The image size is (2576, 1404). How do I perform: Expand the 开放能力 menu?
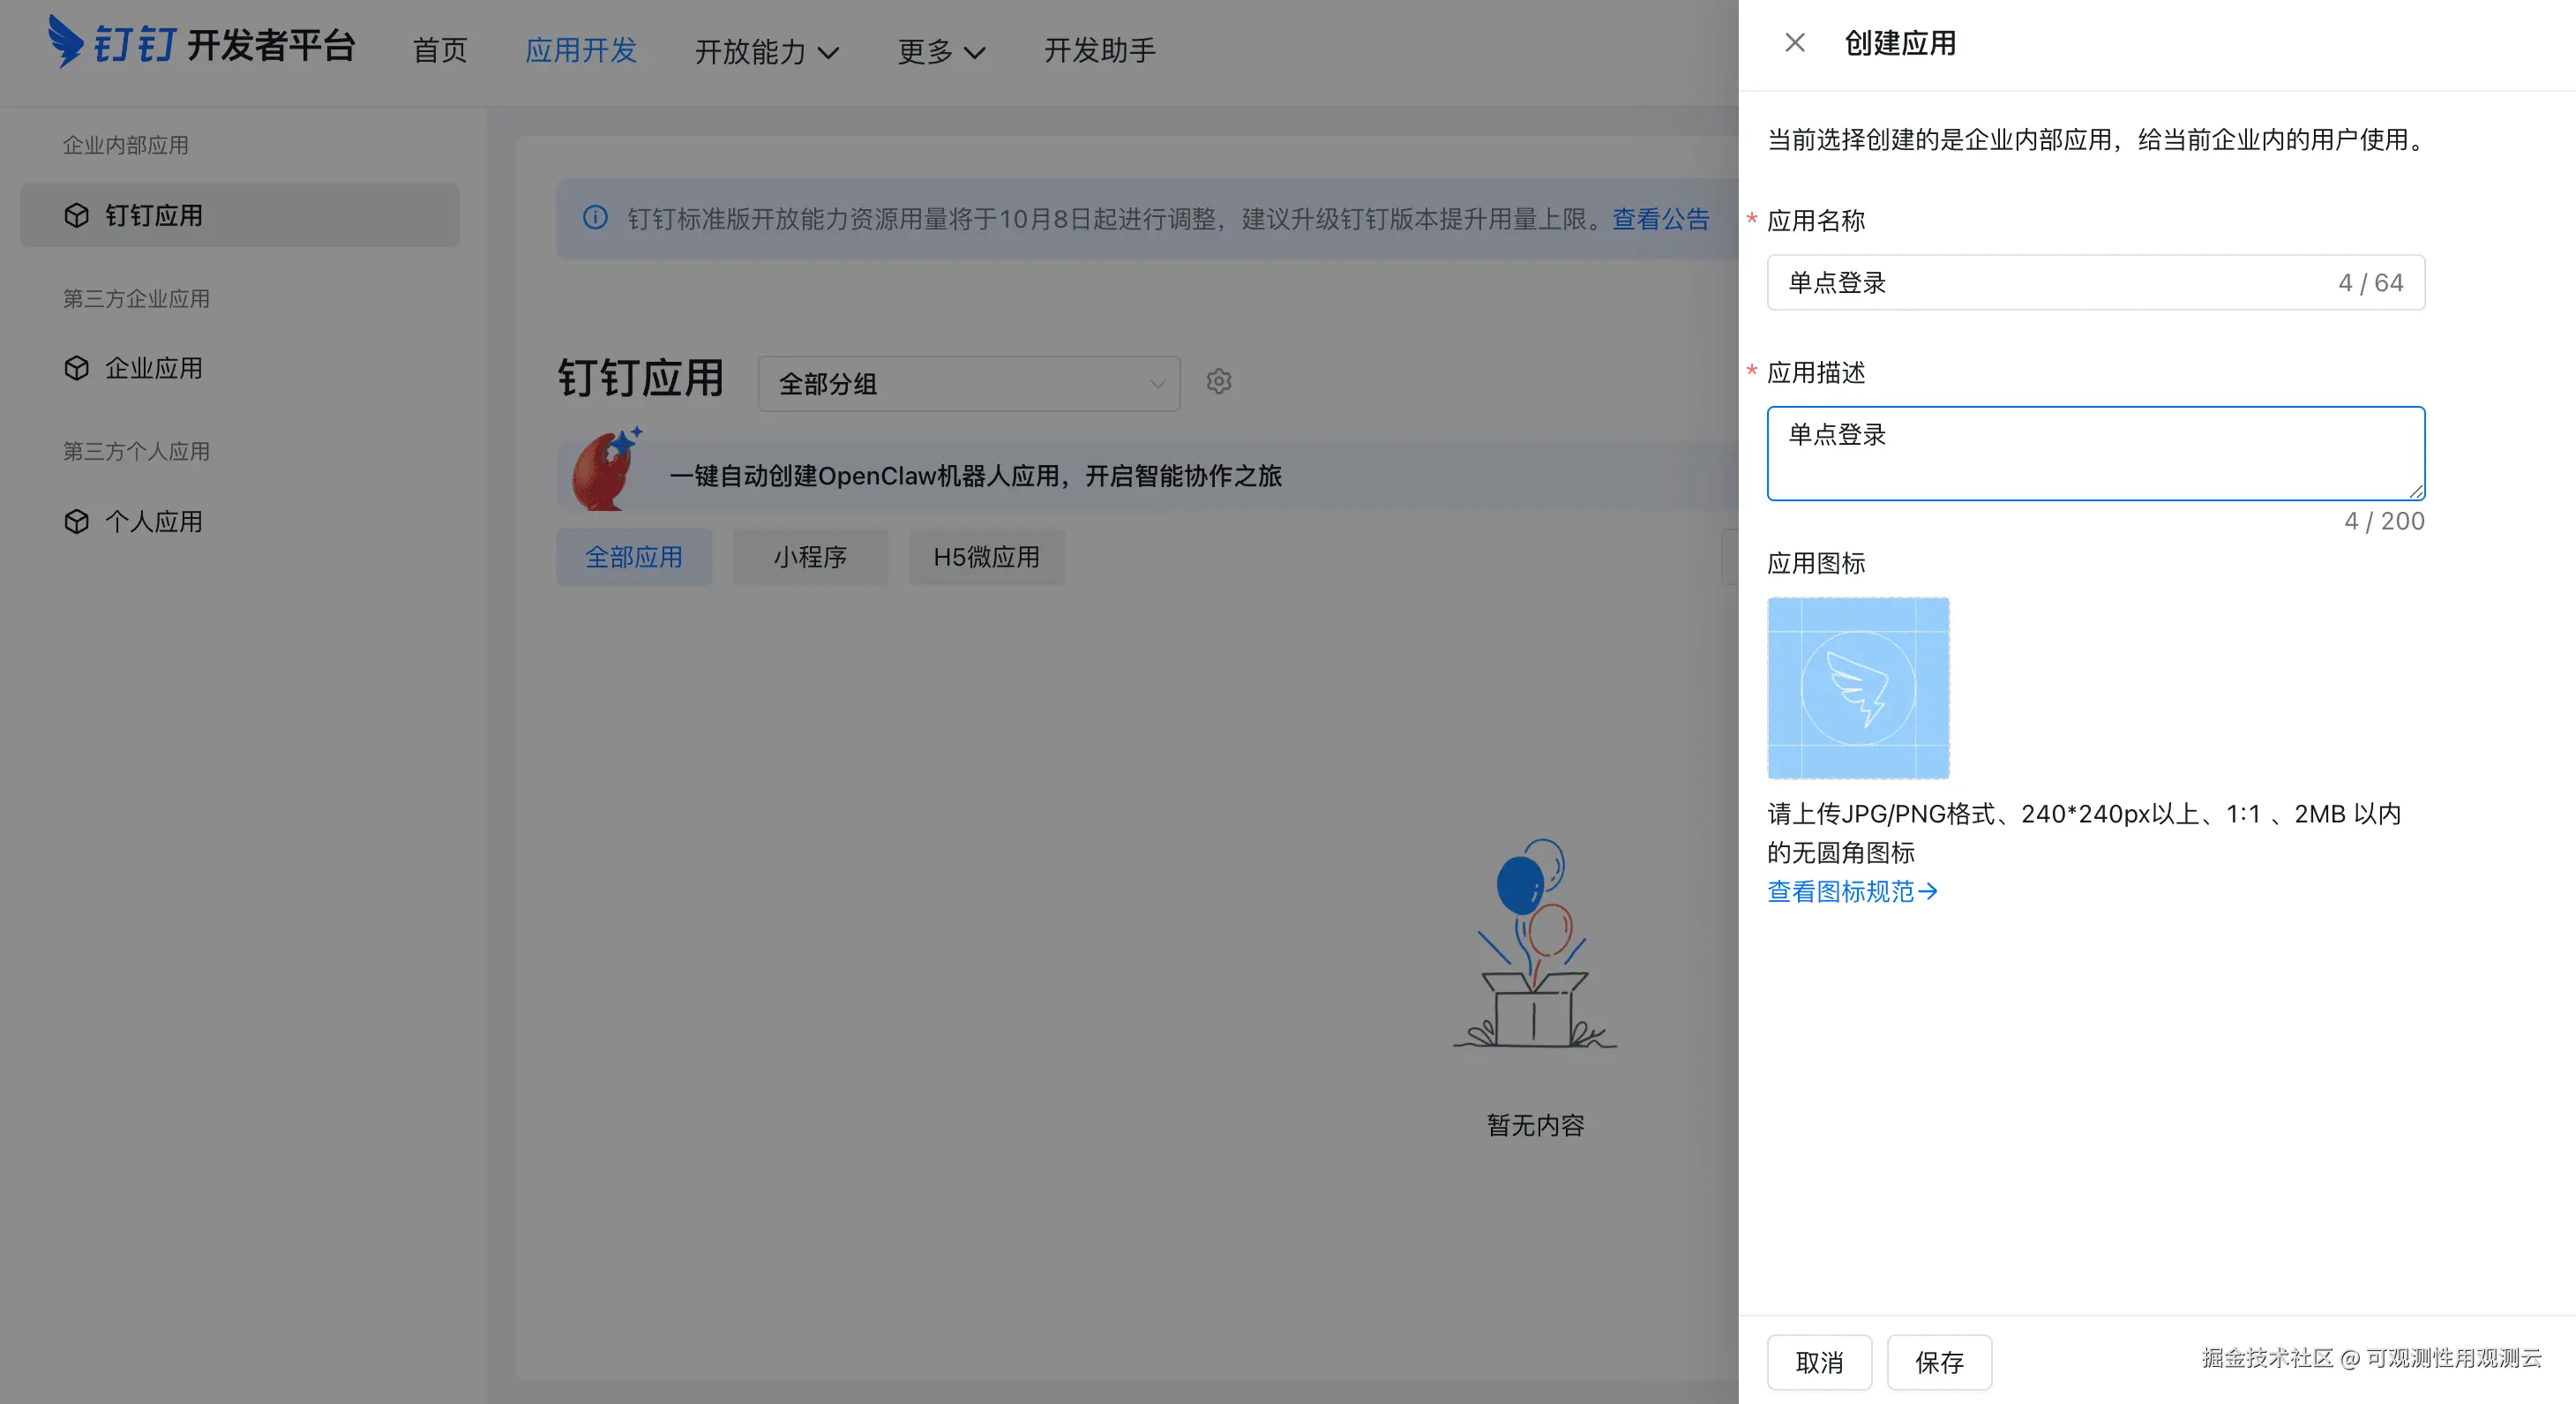point(766,51)
